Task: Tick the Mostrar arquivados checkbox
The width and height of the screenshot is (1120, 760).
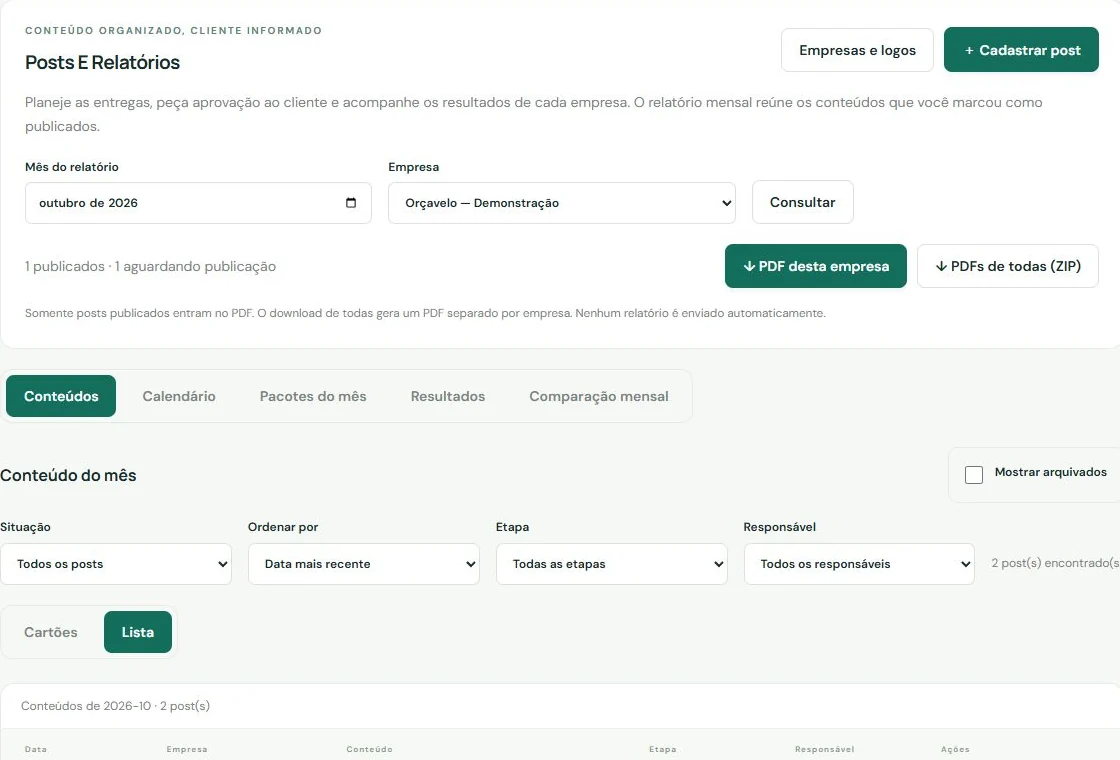Action: (974, 475)
